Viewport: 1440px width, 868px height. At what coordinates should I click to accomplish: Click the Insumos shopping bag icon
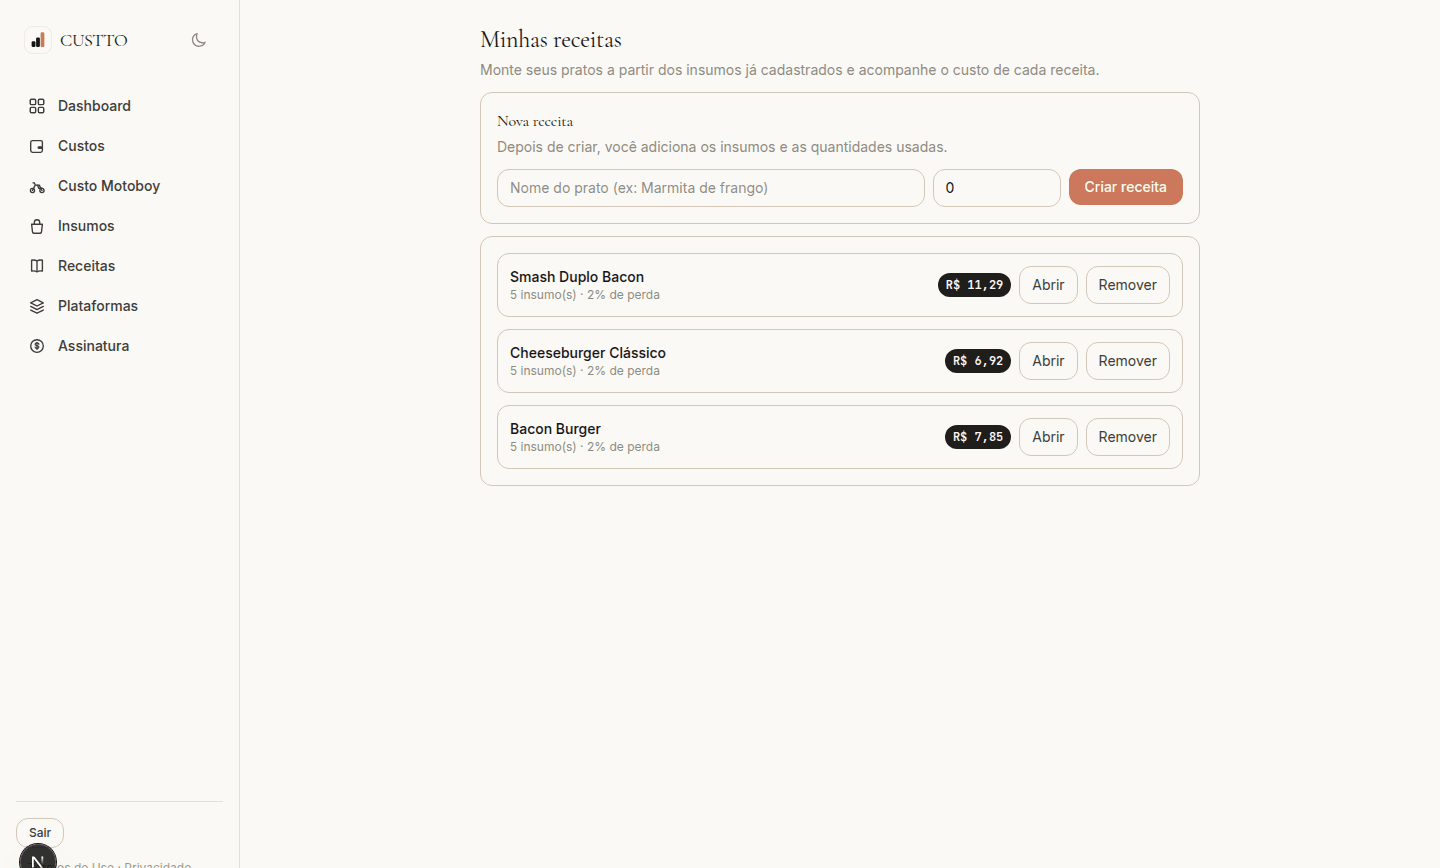coord(37,226)
